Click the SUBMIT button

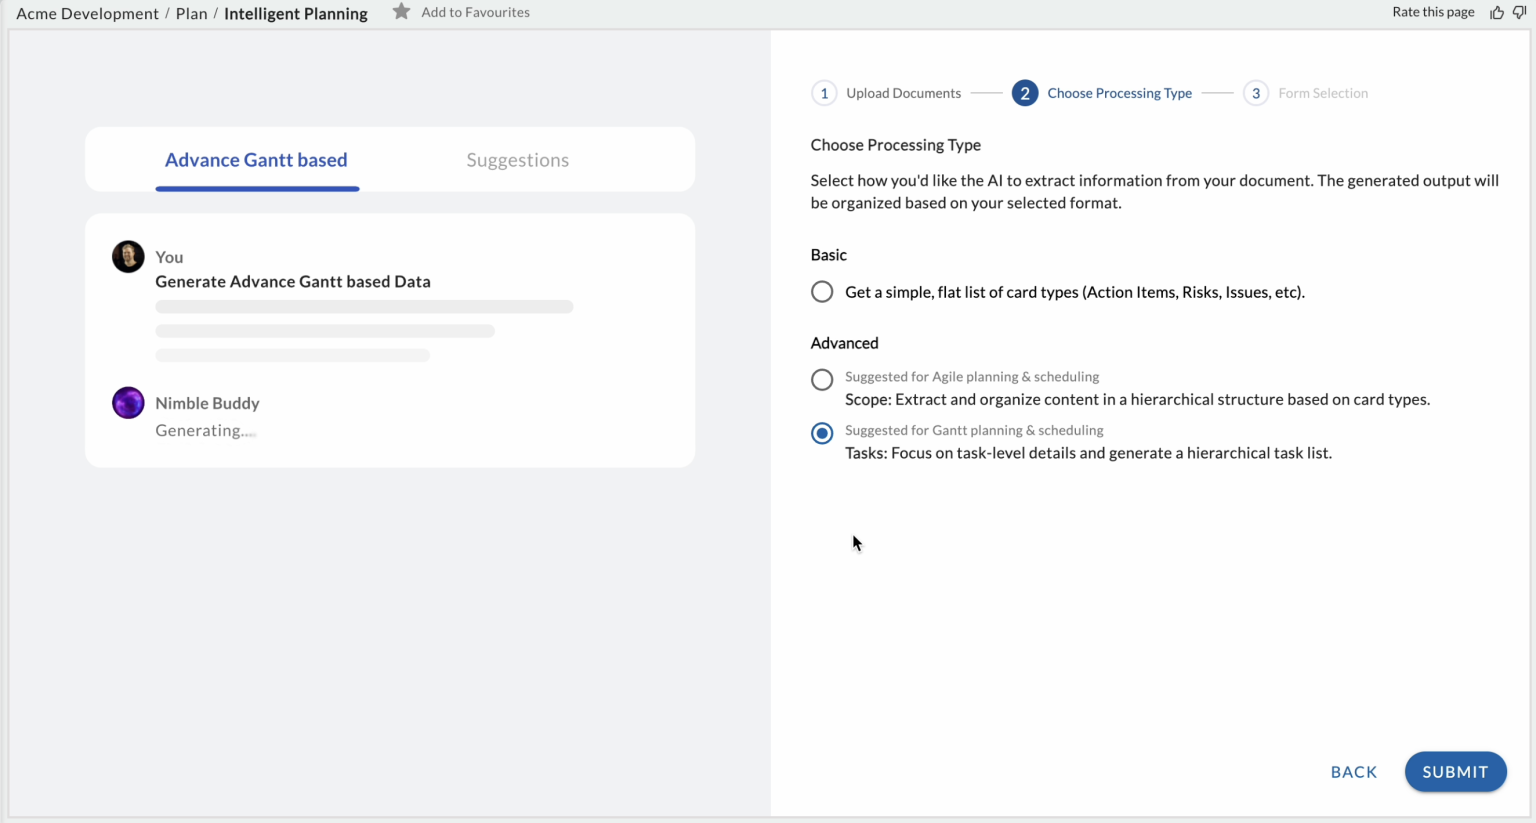coord(1455,772)
